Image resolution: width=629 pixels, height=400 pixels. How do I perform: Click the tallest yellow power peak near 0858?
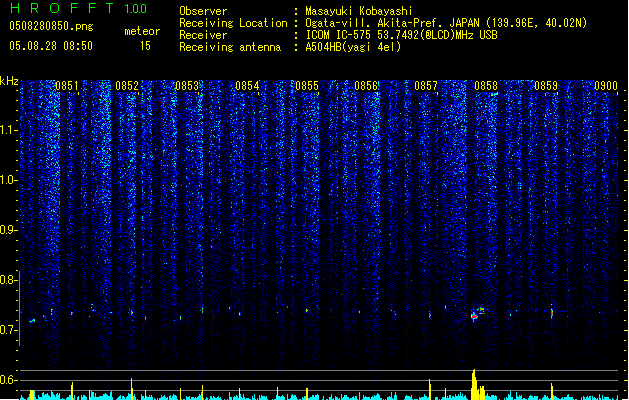tap(474, 384)
